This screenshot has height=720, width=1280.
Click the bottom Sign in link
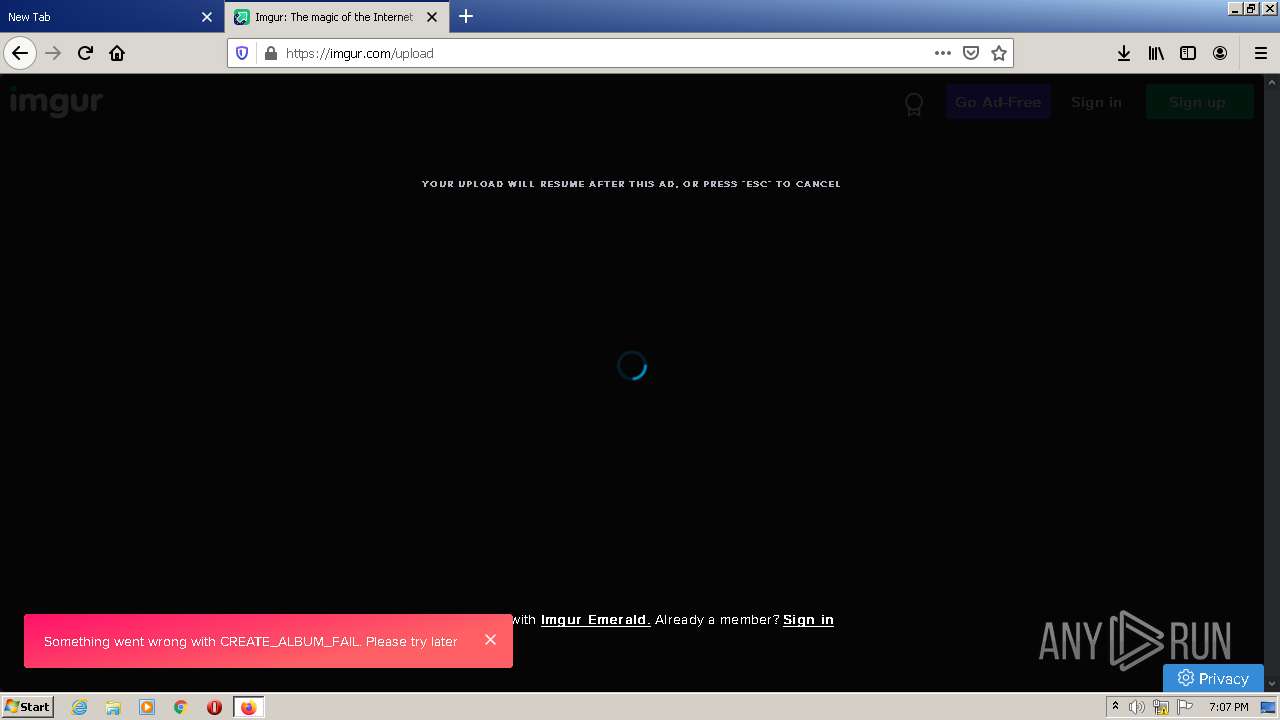(808, 620)
